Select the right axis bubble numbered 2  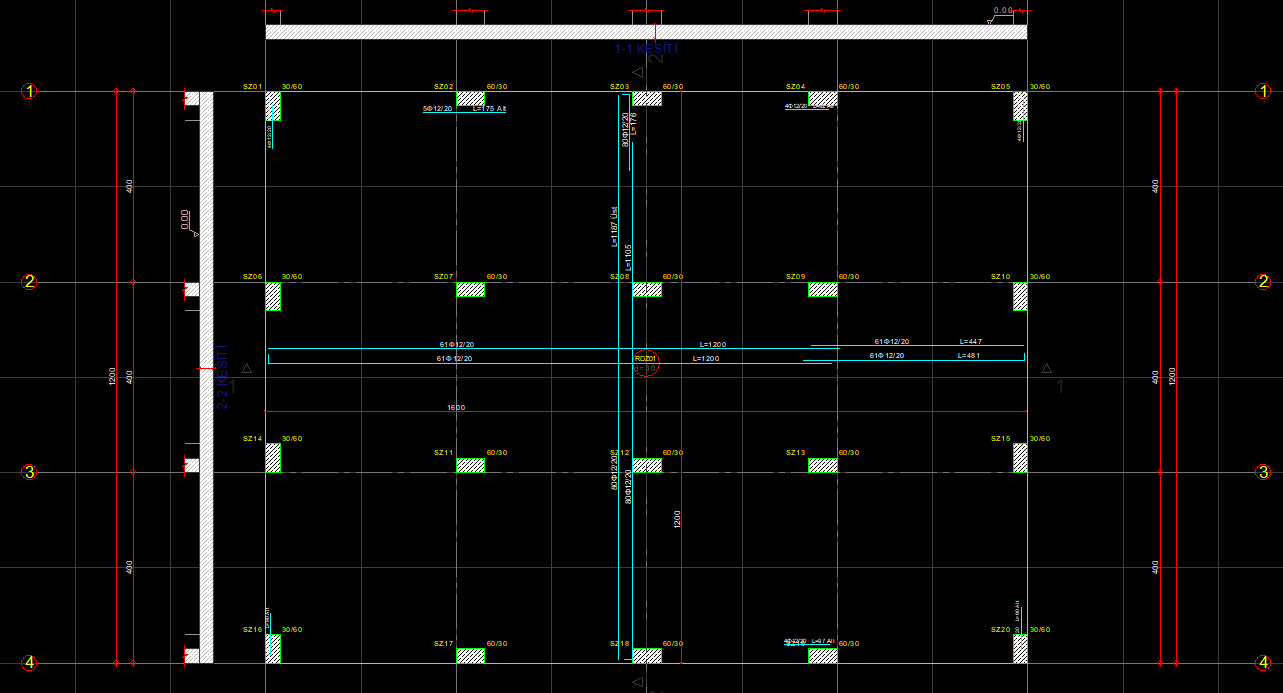(1264, 282)
